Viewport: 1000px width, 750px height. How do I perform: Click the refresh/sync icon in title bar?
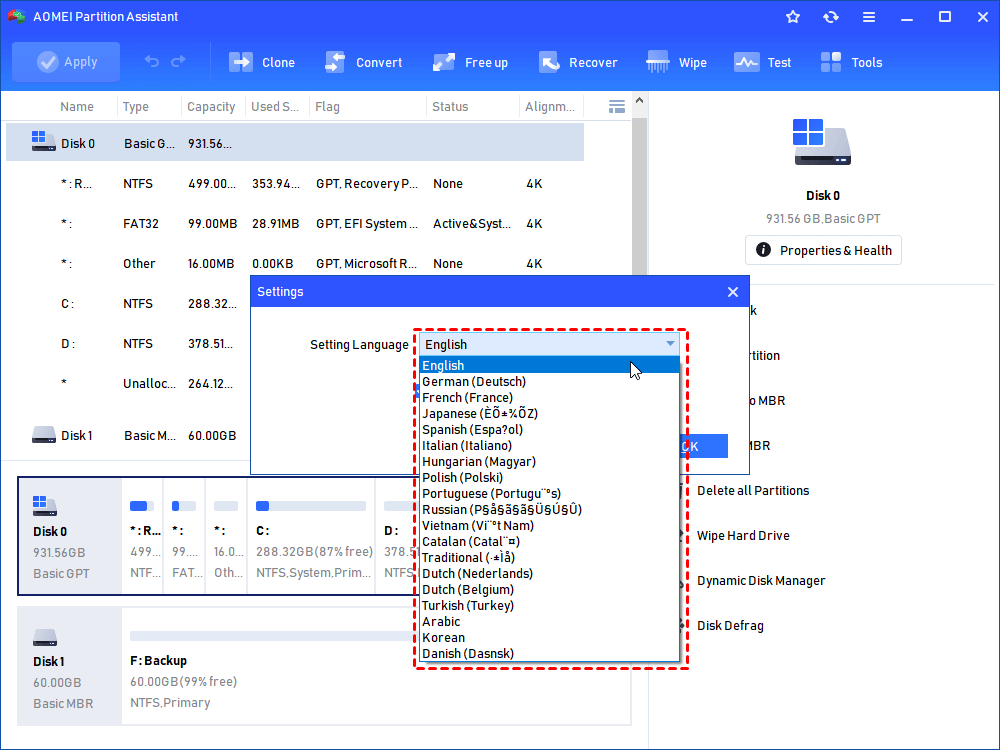pyautogui.click(x=831, y=16)
